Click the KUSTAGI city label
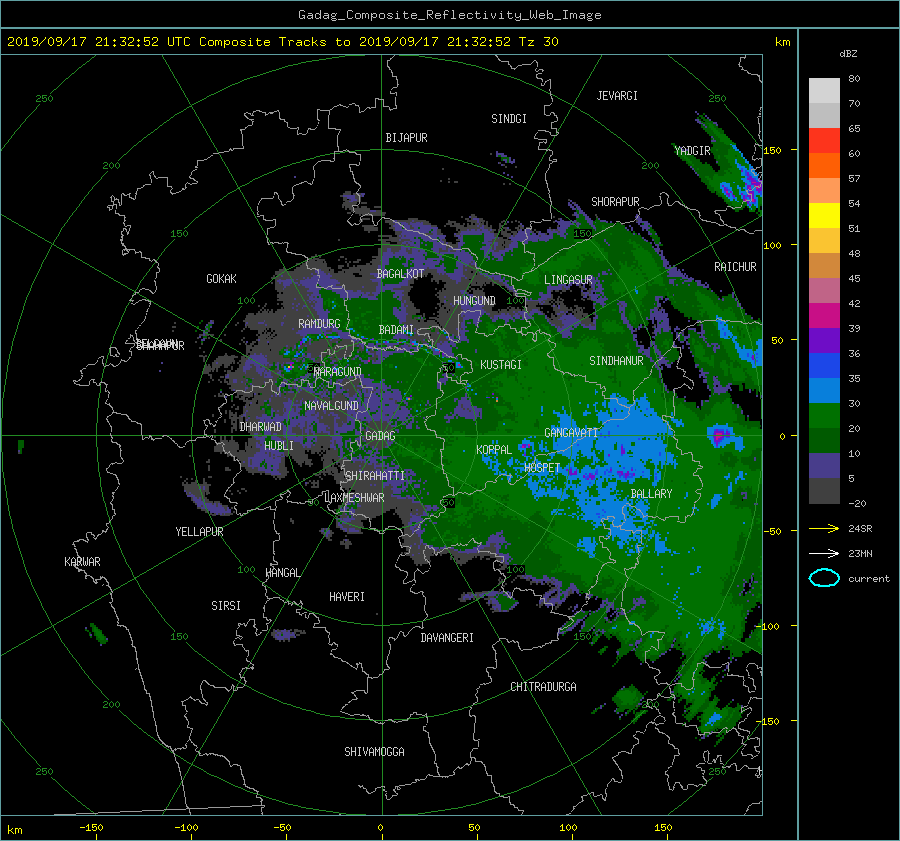Image resolution: width=900 pixels, height=841 pixels. [x=501, y=365]
